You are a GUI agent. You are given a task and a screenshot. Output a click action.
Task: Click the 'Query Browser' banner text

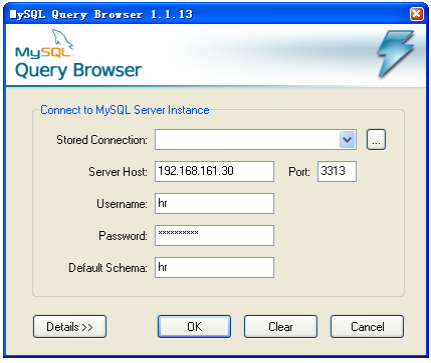point(79,70)
